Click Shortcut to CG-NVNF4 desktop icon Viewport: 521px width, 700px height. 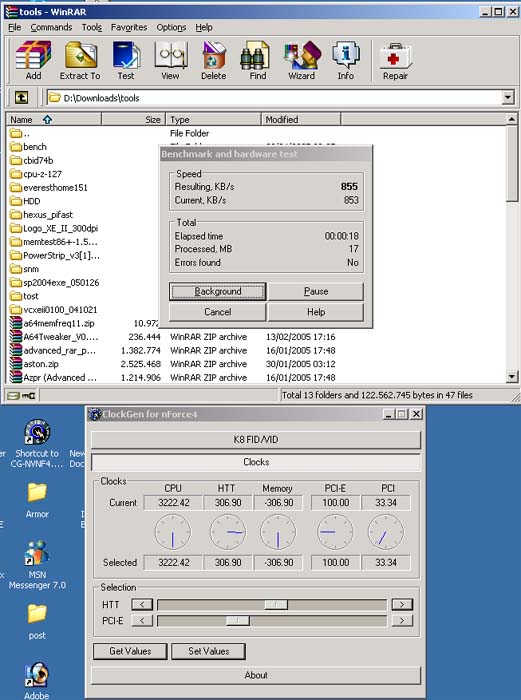coord(37,443)
